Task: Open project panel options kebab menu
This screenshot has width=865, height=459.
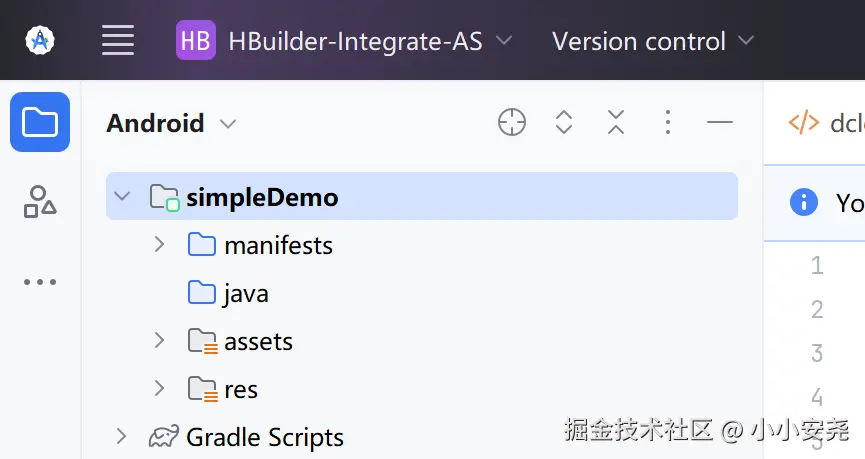Action: click(x=668, y=123)
